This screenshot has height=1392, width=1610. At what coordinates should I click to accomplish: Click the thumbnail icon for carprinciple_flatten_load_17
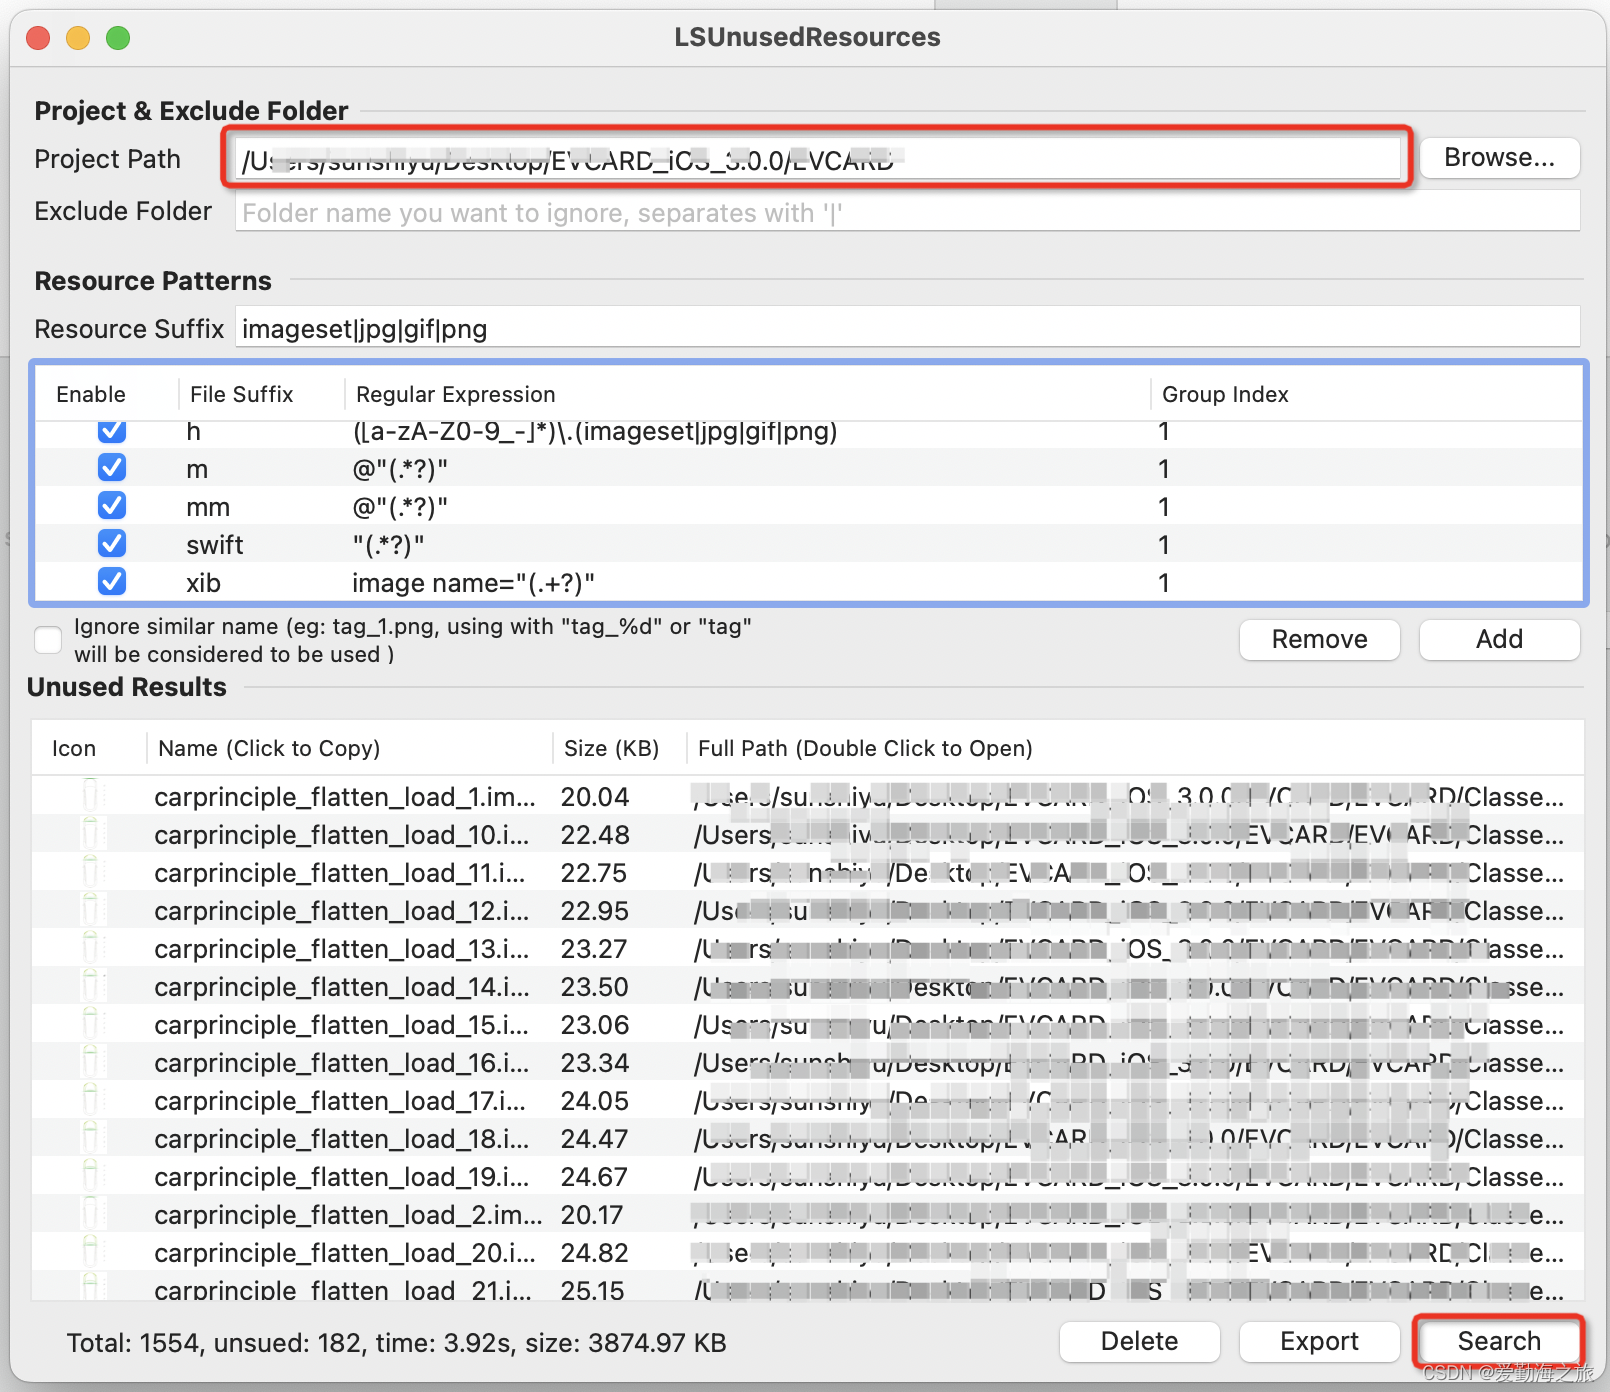point(90,1099)
